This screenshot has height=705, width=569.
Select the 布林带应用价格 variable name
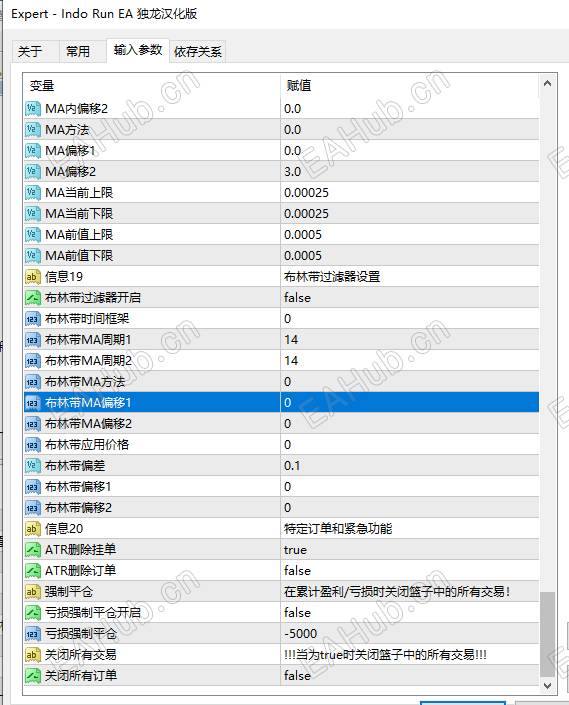pos(87,445)
